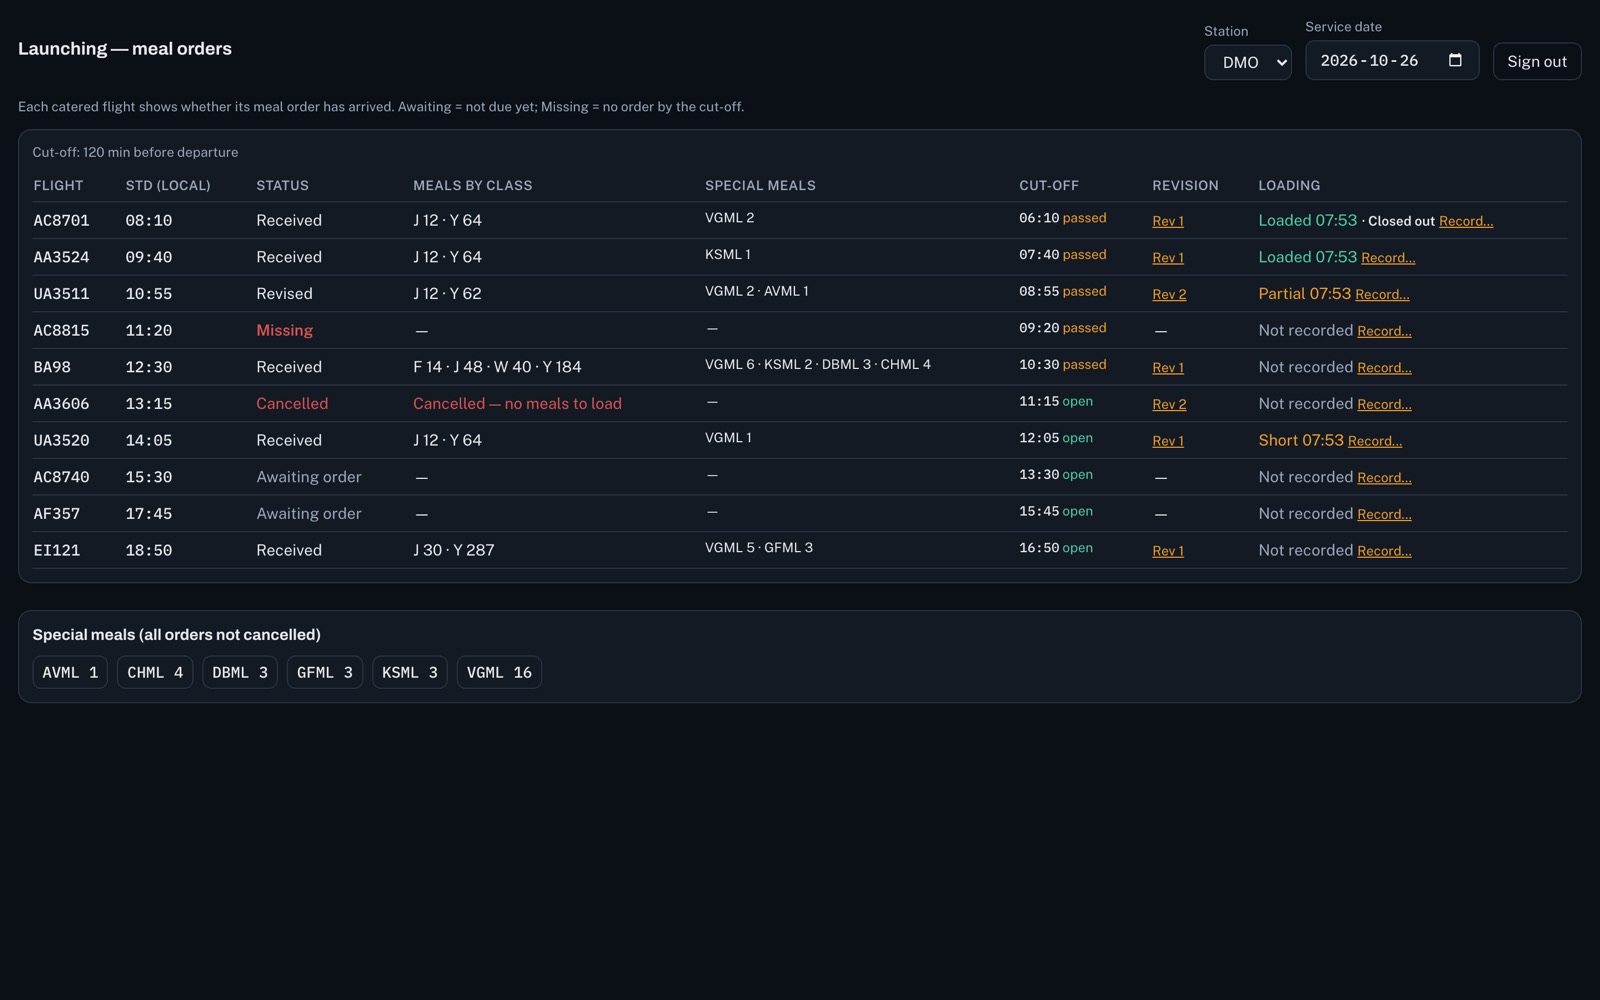The width and height of the screenshot is (1600, 1000).
Task: Open Rev 1 link for flight AC8701
Action: (1168, 221)
